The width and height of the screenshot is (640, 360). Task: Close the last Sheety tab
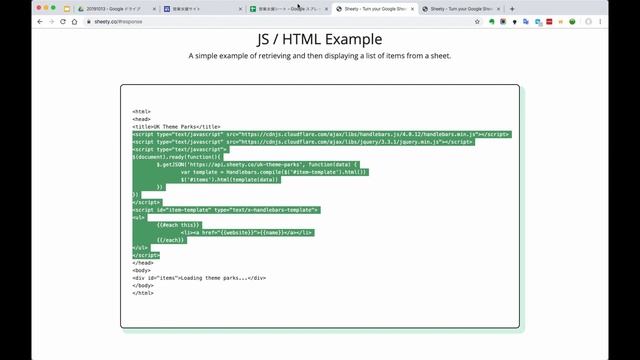tap(498, 9)
